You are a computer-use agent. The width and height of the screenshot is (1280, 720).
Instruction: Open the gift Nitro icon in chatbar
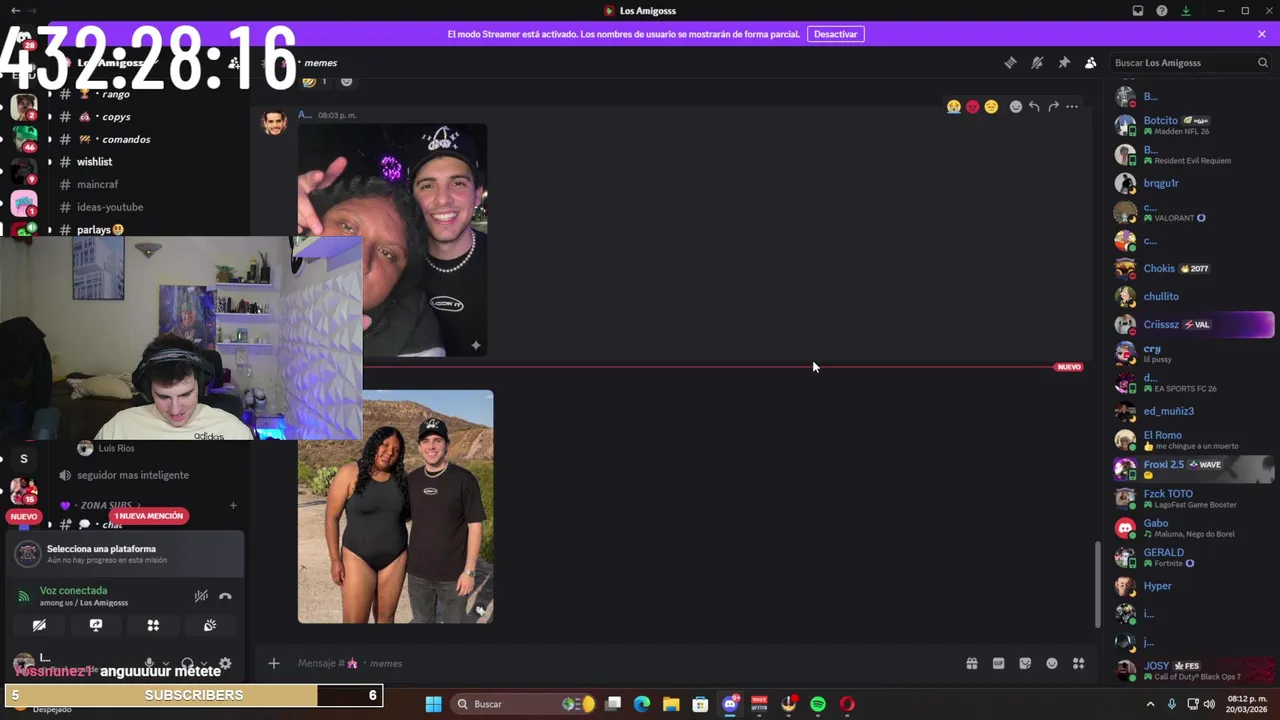click(971, 663)
